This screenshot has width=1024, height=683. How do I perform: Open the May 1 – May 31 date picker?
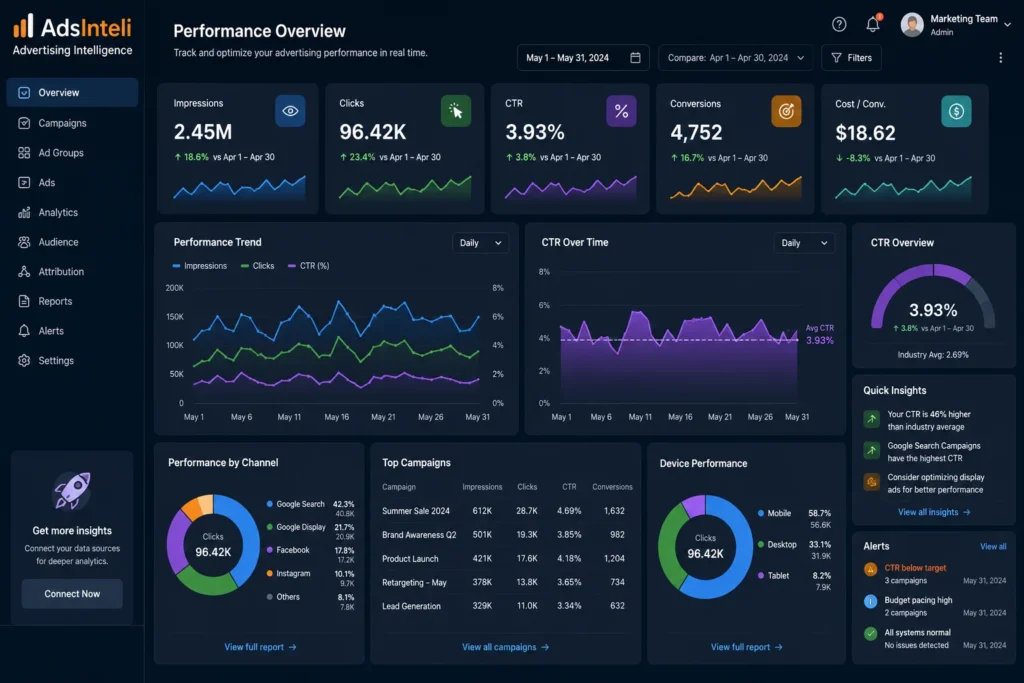point(583,57)
